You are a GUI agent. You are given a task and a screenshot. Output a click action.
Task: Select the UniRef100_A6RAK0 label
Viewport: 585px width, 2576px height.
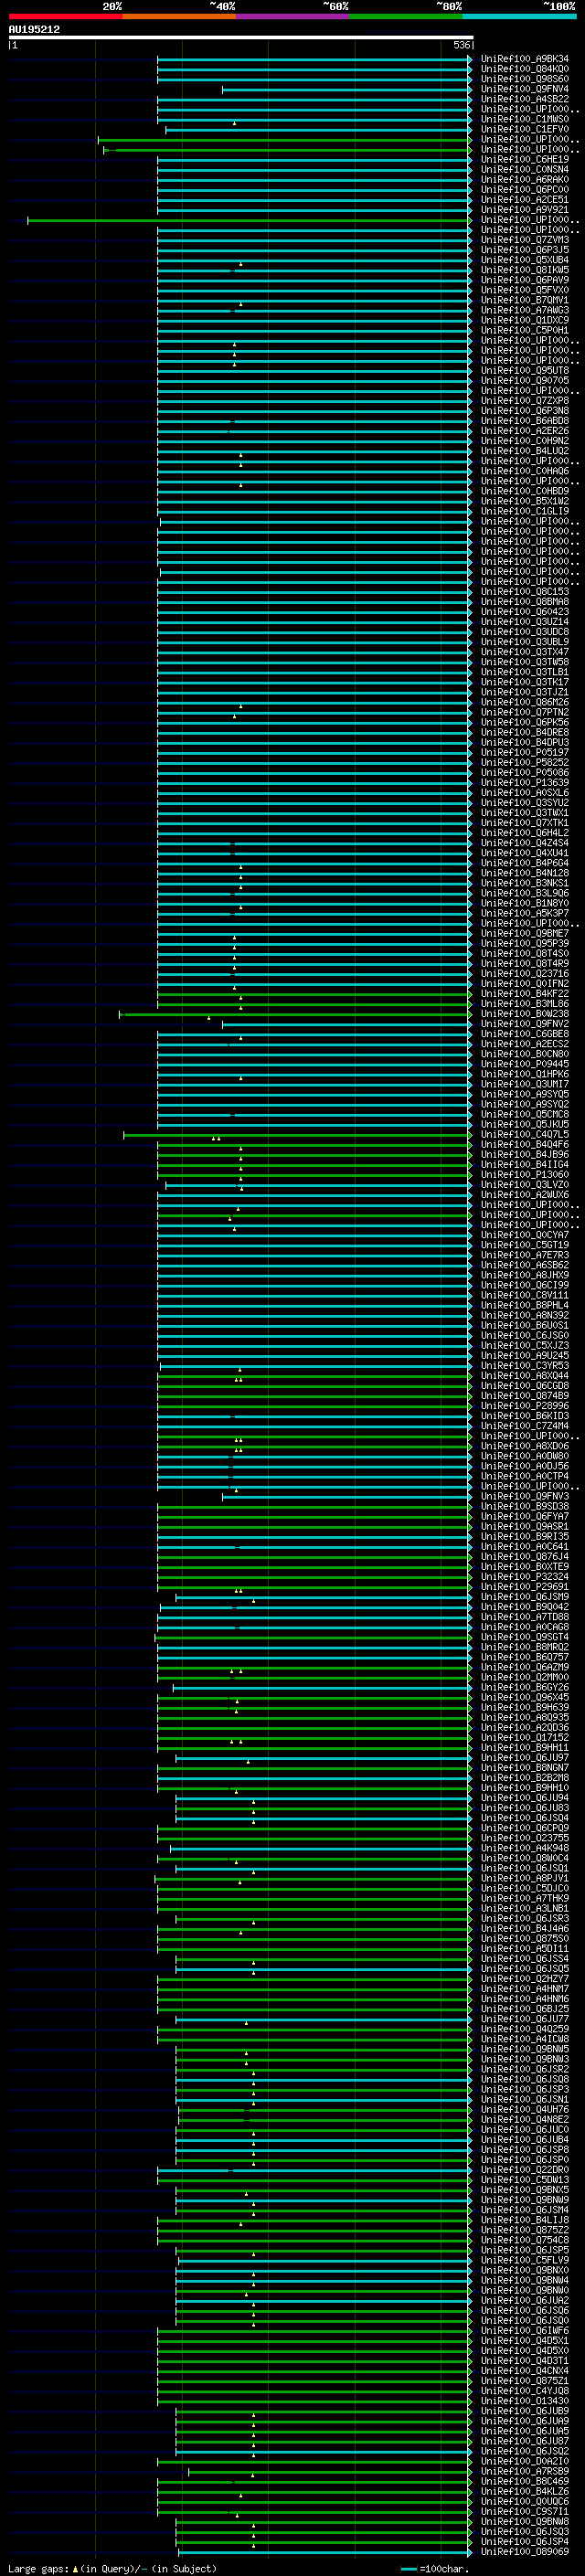click(x=524, y=179)
